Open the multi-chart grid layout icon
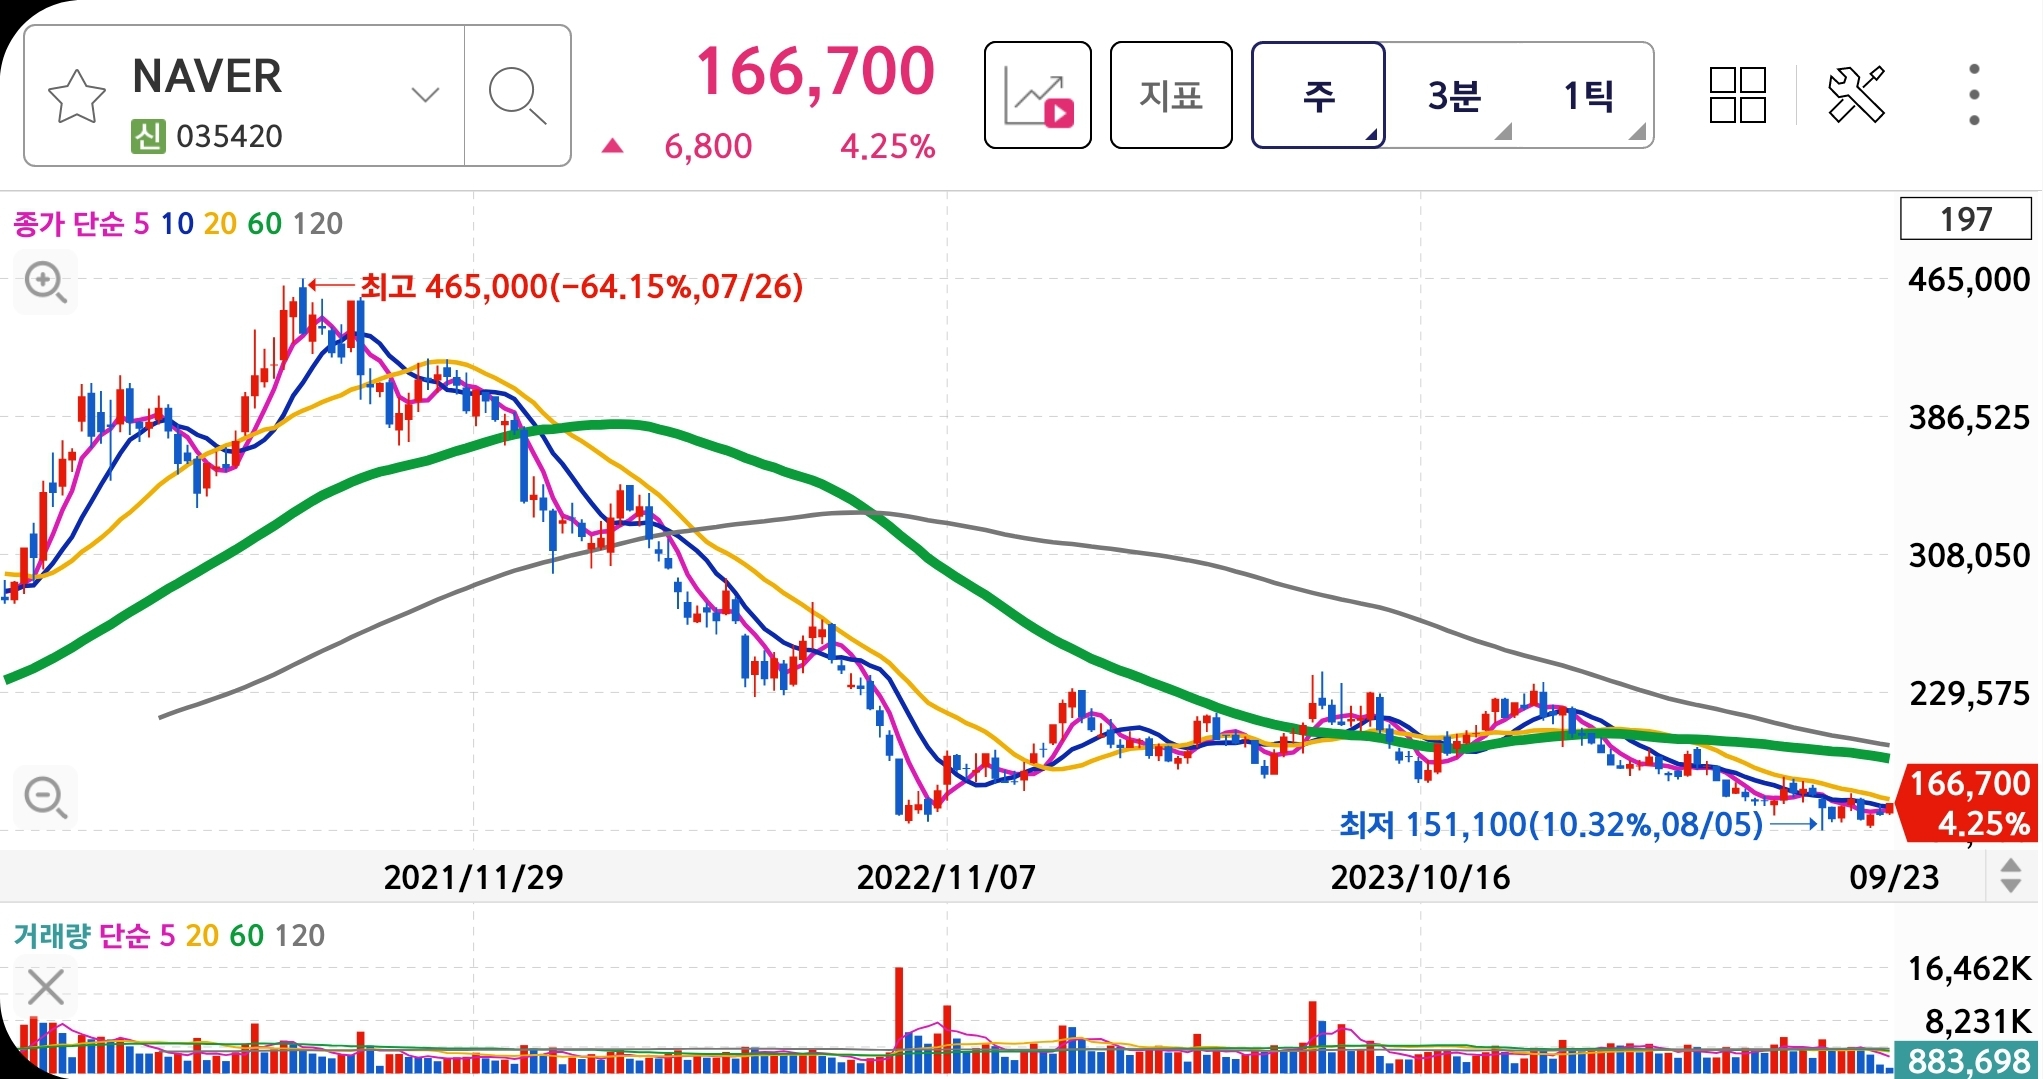Image resolution: width=2043 pixels, height=1079 pixels. 1738,95
